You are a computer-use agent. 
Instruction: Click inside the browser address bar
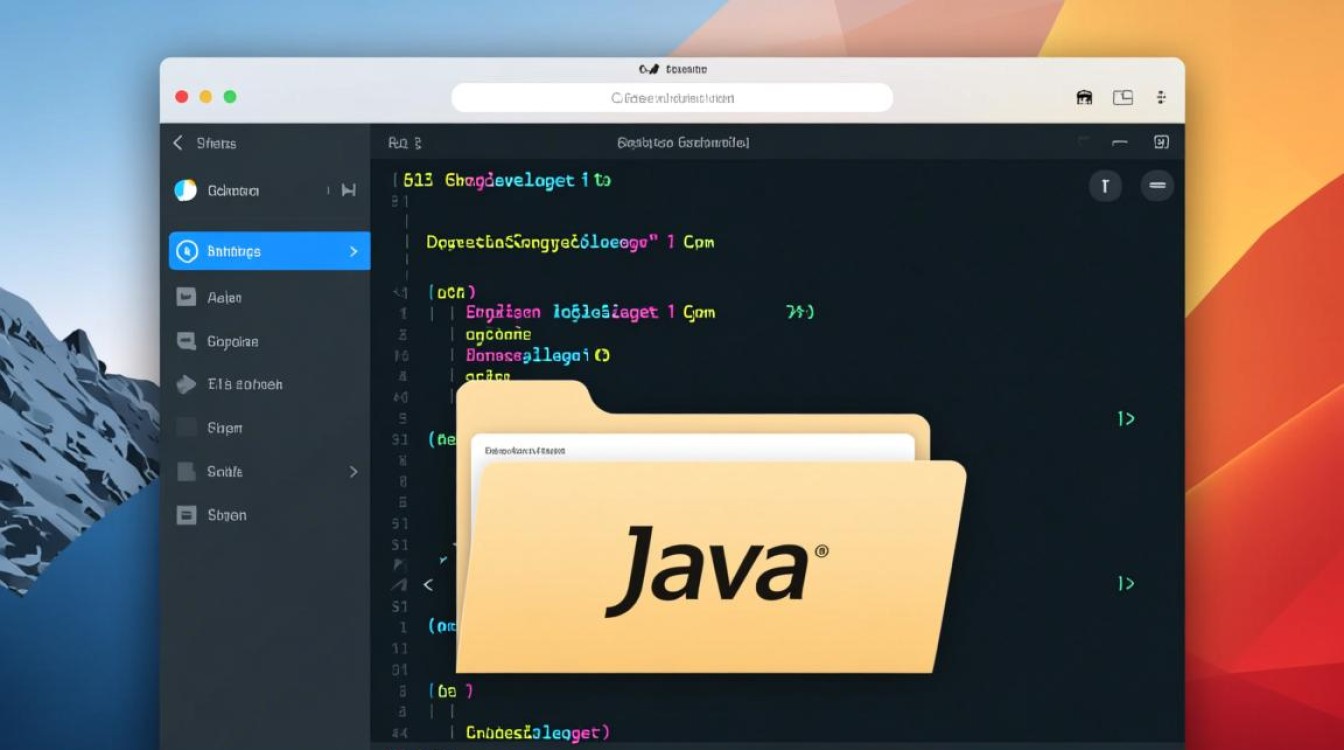tap(672, 97)
